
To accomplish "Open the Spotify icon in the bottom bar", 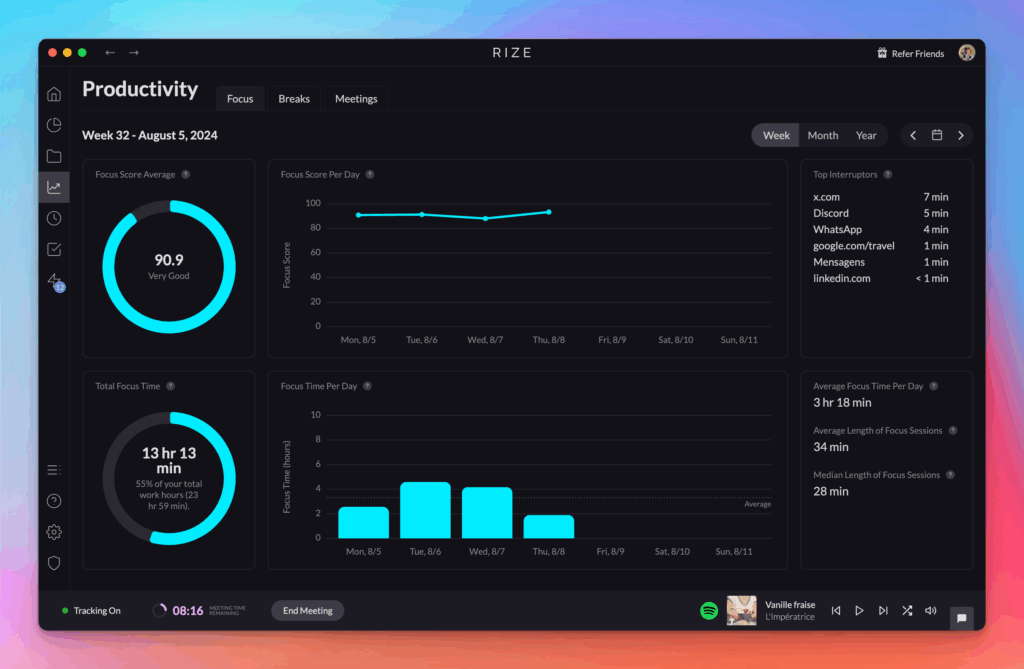I will tap(708, 610).
